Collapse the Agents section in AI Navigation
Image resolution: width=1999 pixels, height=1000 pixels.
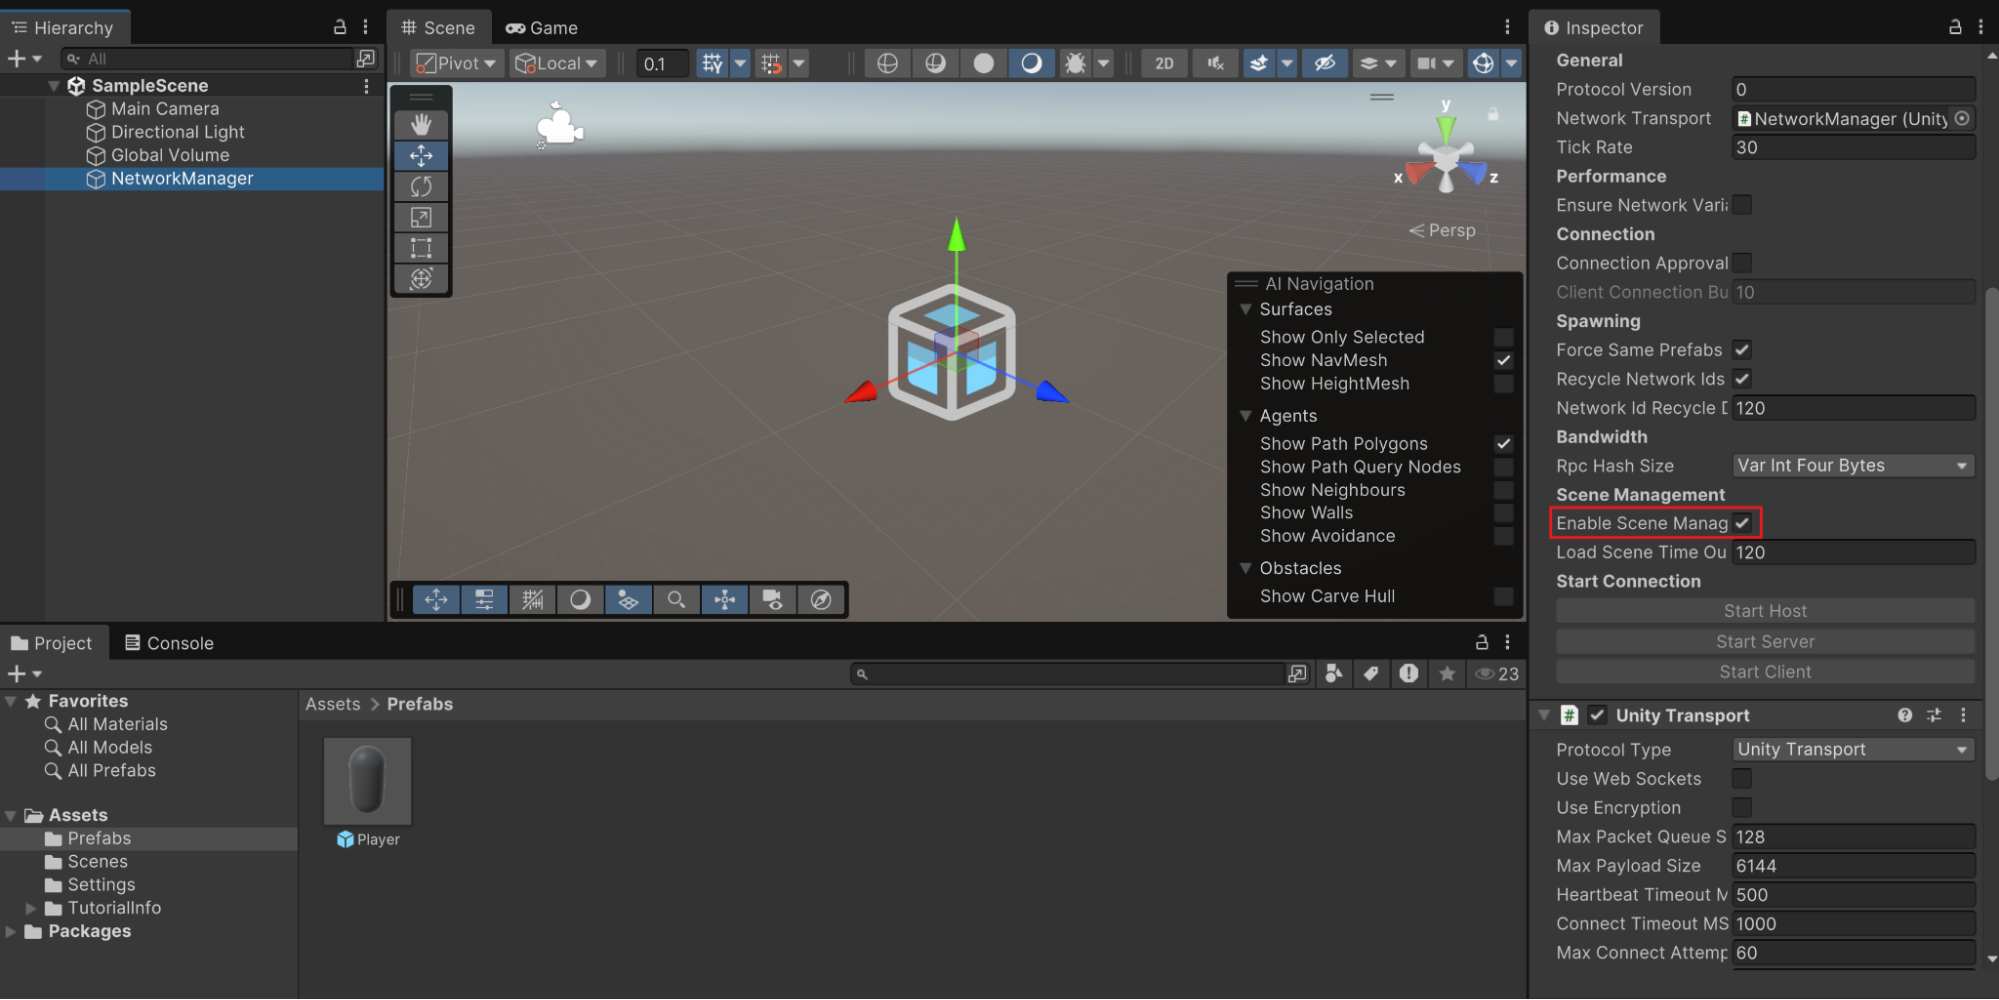pyautogui.click(x=1246, y=416)
